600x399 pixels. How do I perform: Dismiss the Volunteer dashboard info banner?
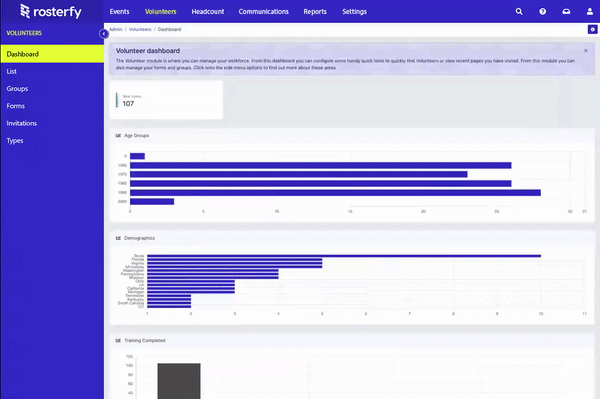pyautogui.click(x=585, y=50)
